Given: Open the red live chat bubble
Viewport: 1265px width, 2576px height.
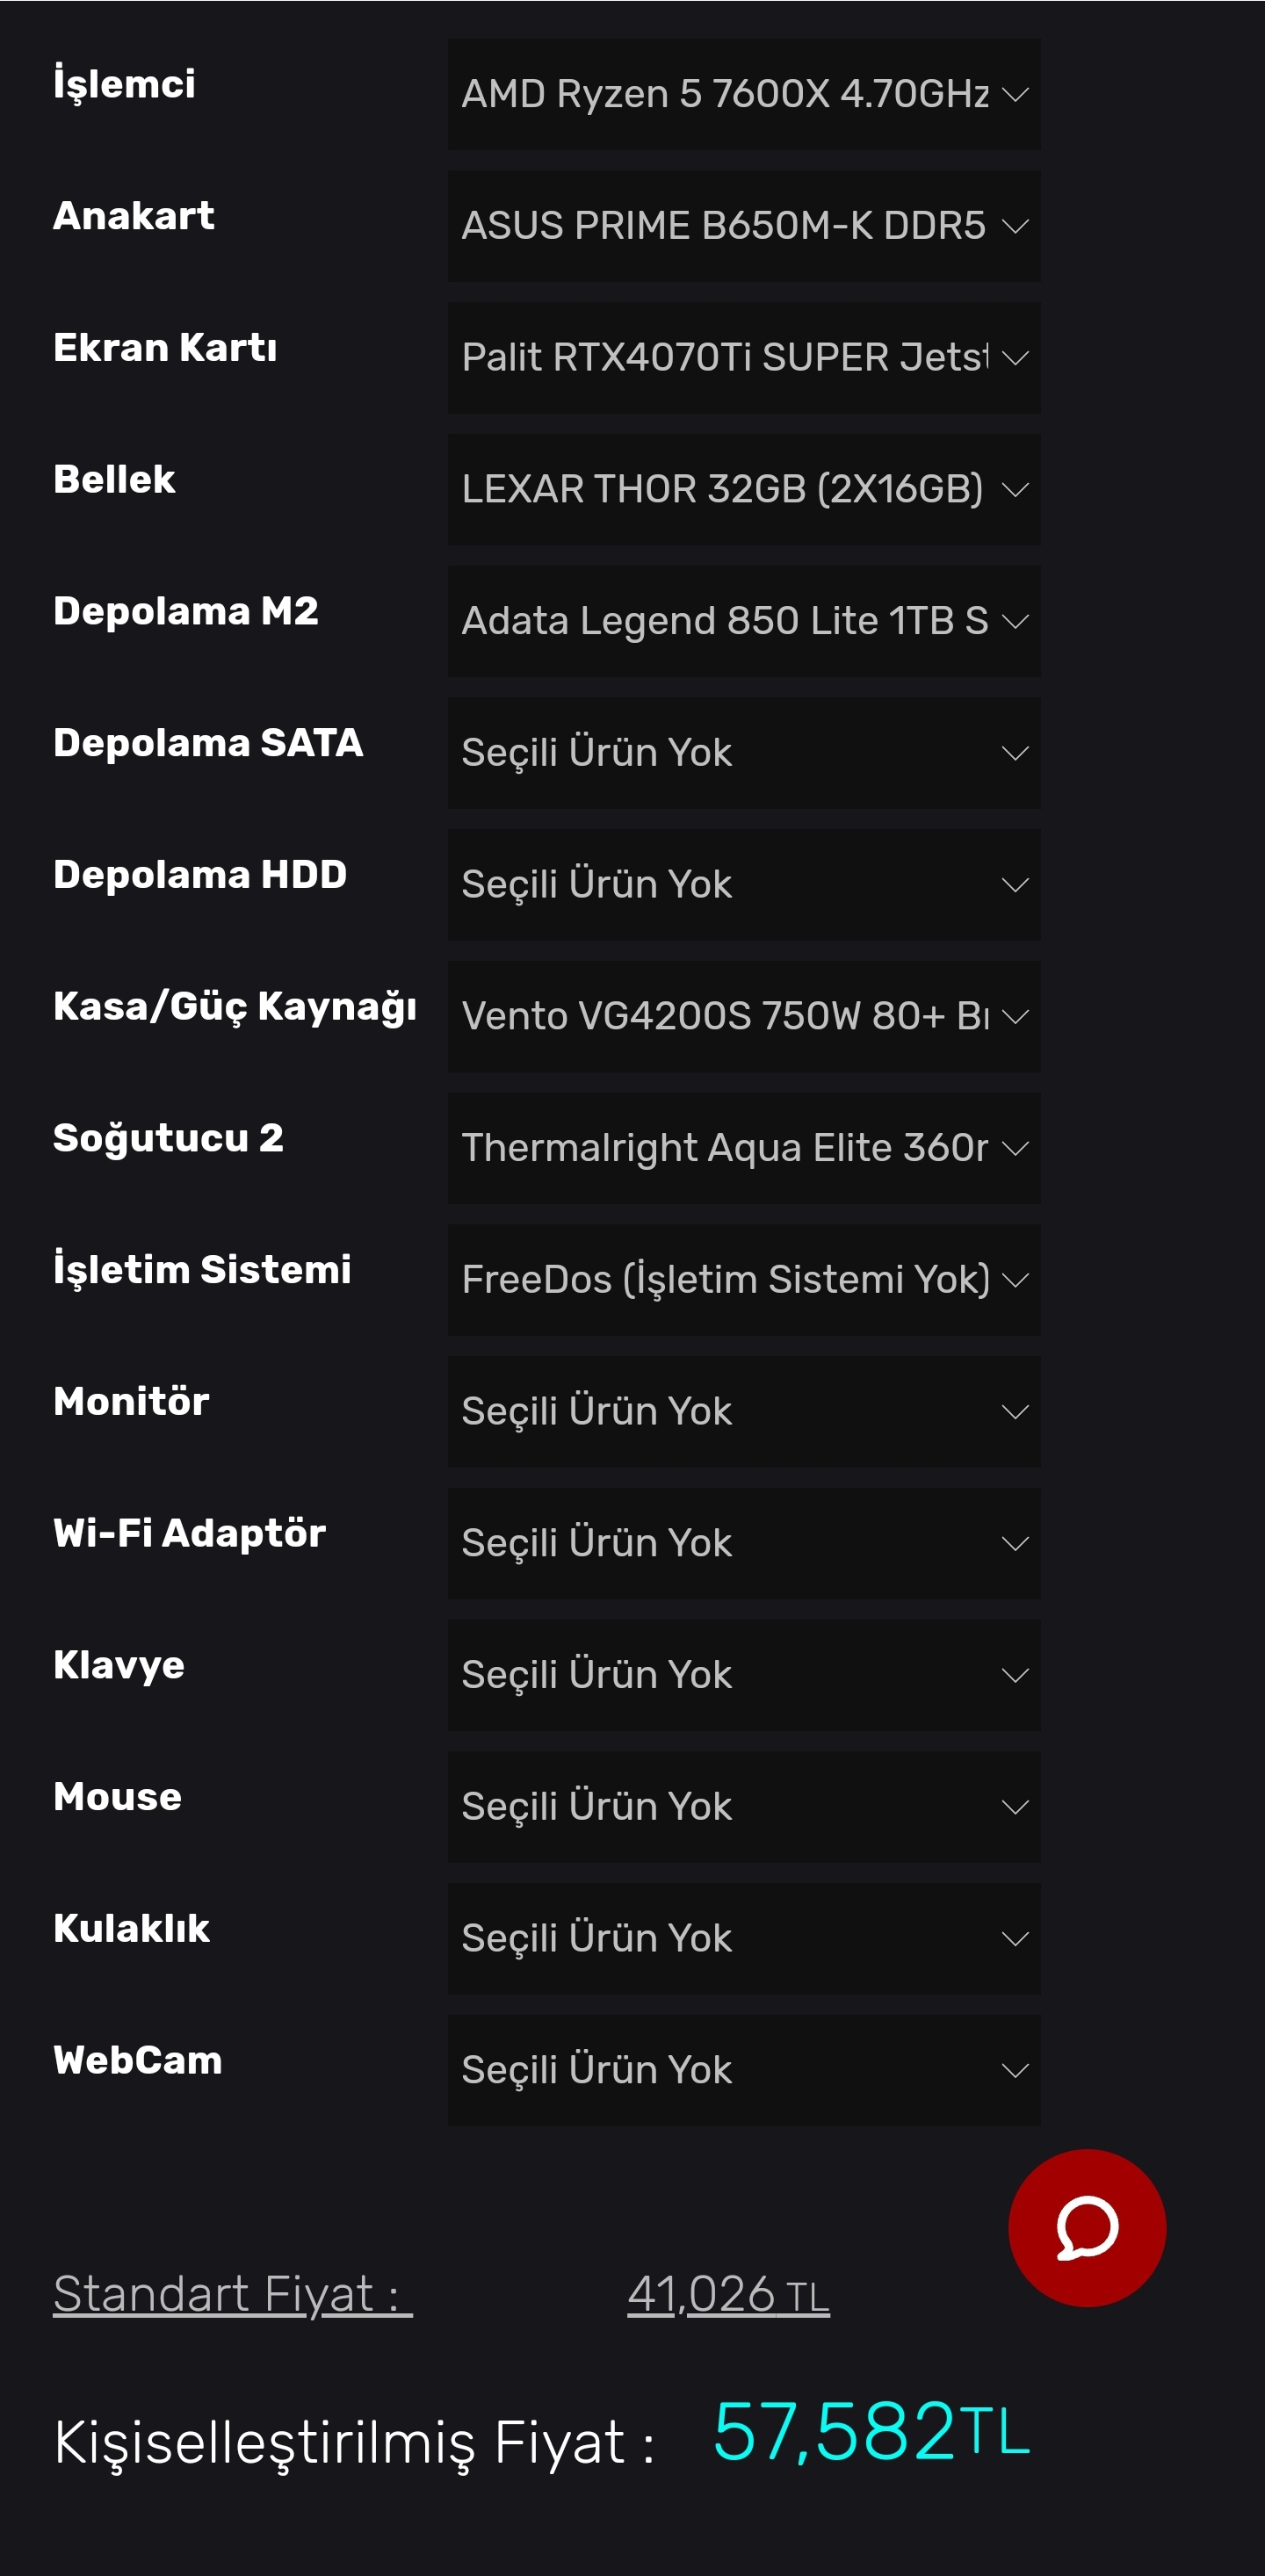Looking at the screenshot, I should [x=1086, y=2227].
